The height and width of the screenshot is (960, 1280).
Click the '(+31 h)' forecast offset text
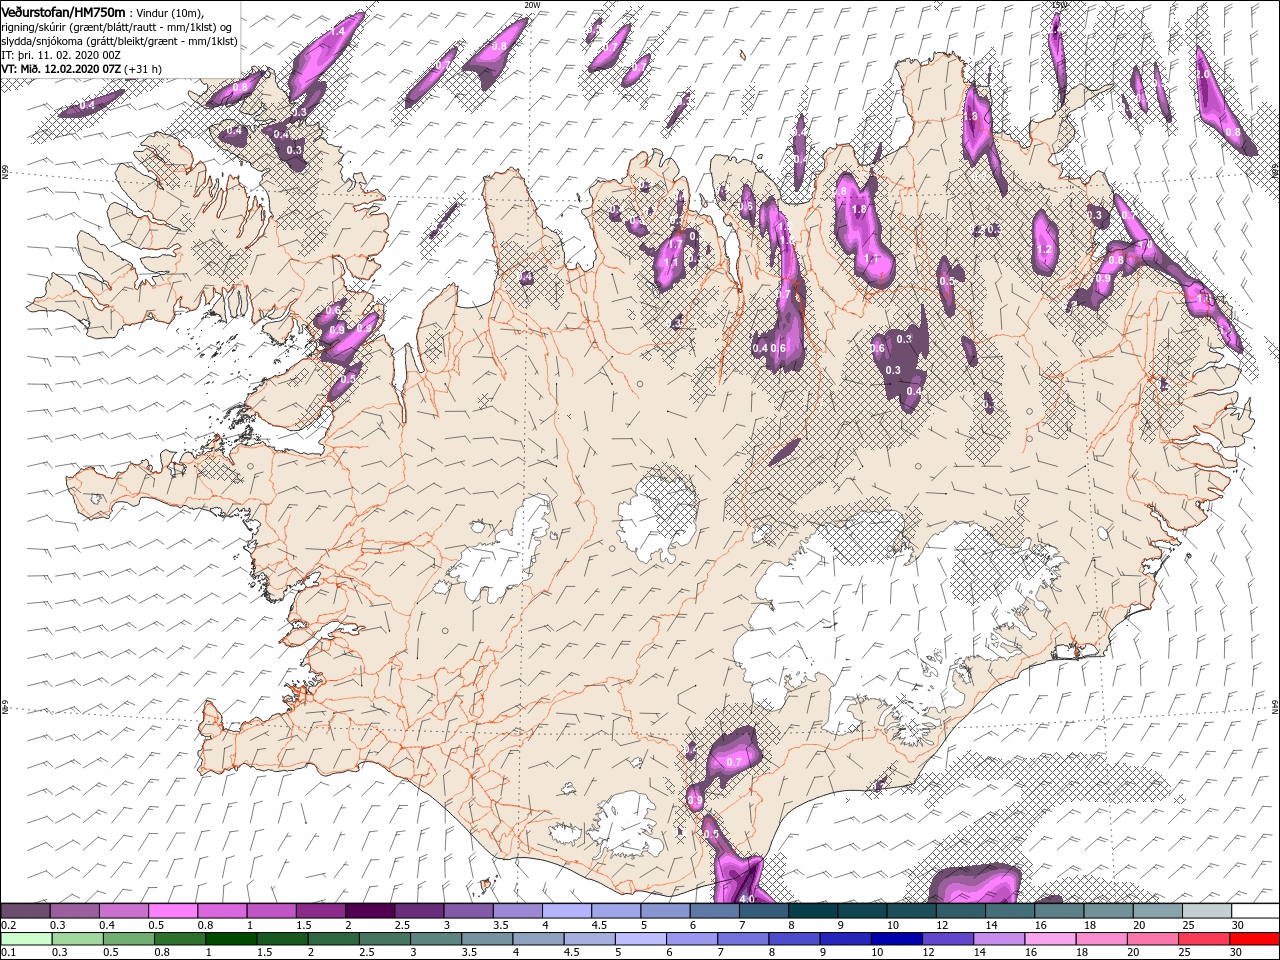coord(143,69)
